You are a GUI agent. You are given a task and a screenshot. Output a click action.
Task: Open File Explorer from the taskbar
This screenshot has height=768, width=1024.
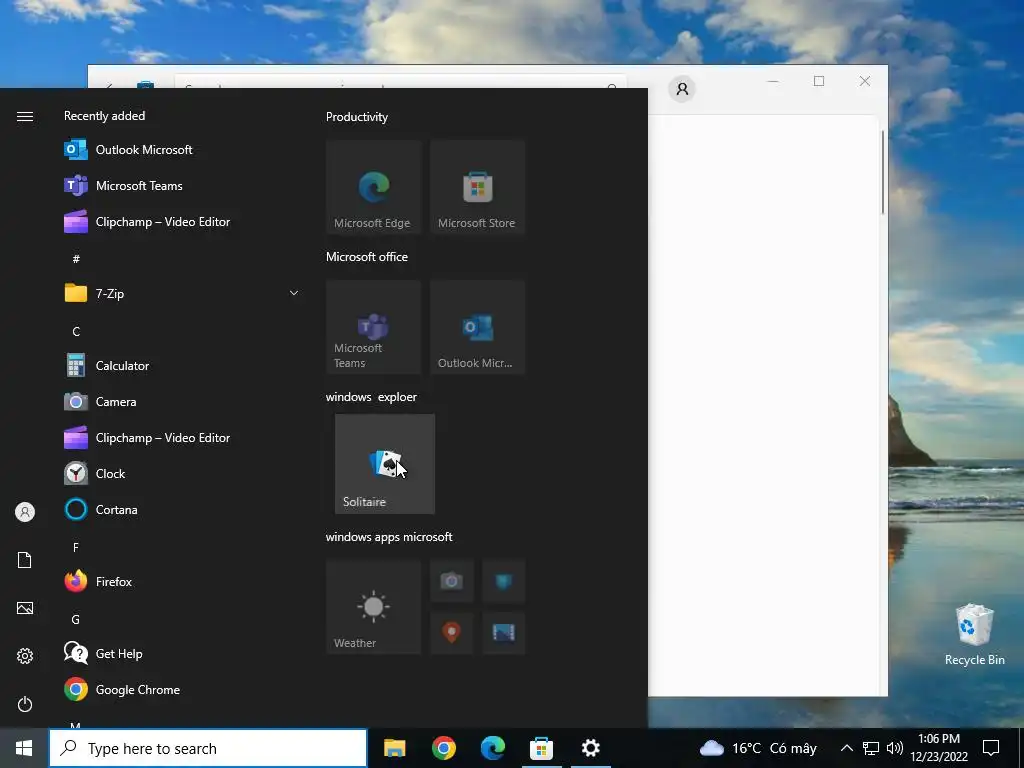click(394, 748)
